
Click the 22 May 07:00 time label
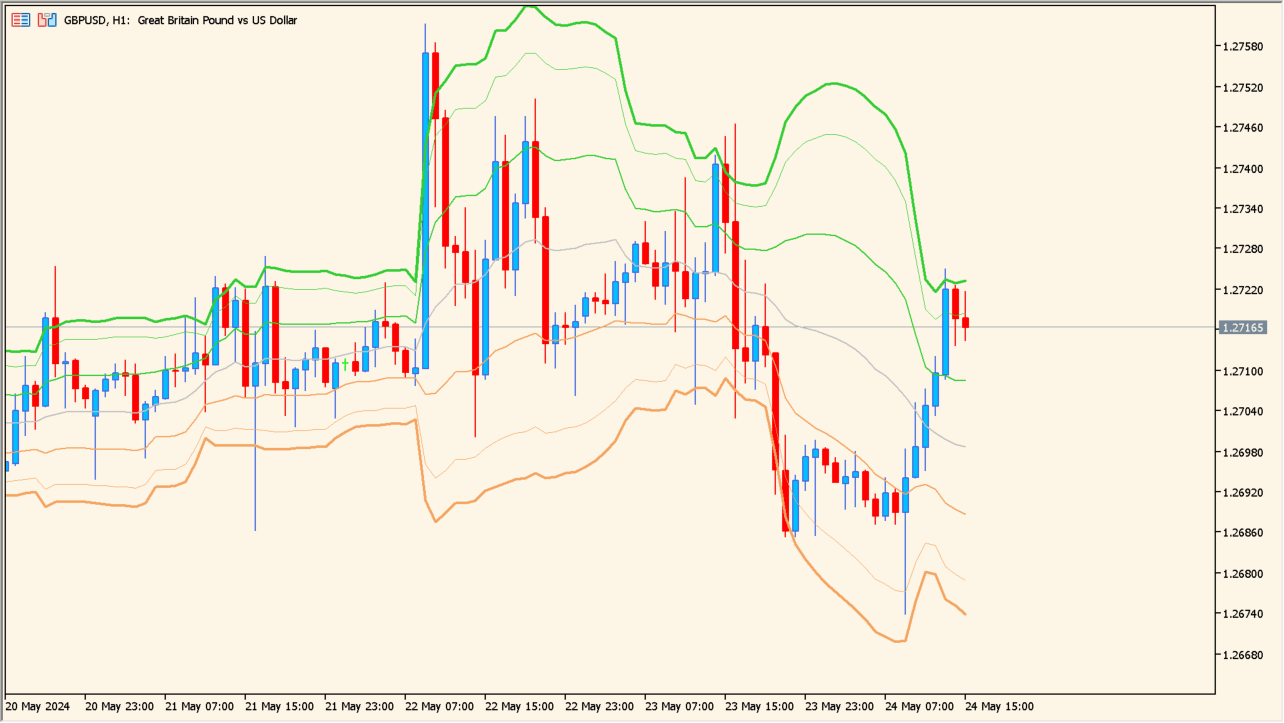click(439, 706)
